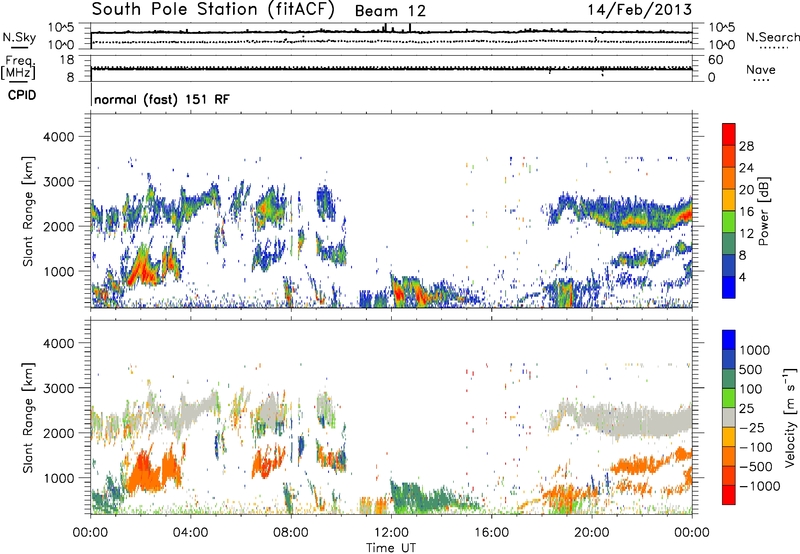Click the '04:00' time tick label
Viewport: 800px width, 554px height.
point(191,533)
